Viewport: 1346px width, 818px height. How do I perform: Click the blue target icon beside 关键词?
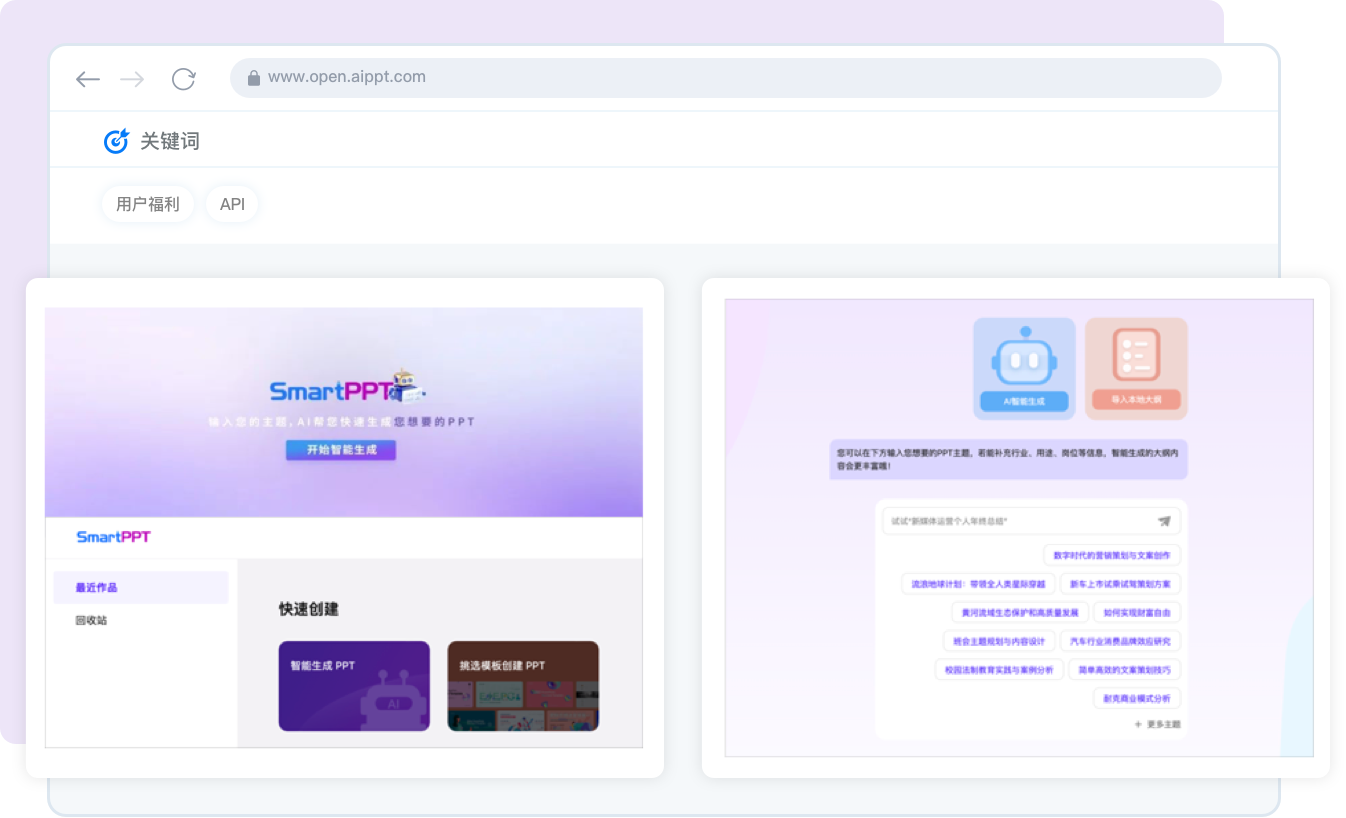(x=116, y=141)
